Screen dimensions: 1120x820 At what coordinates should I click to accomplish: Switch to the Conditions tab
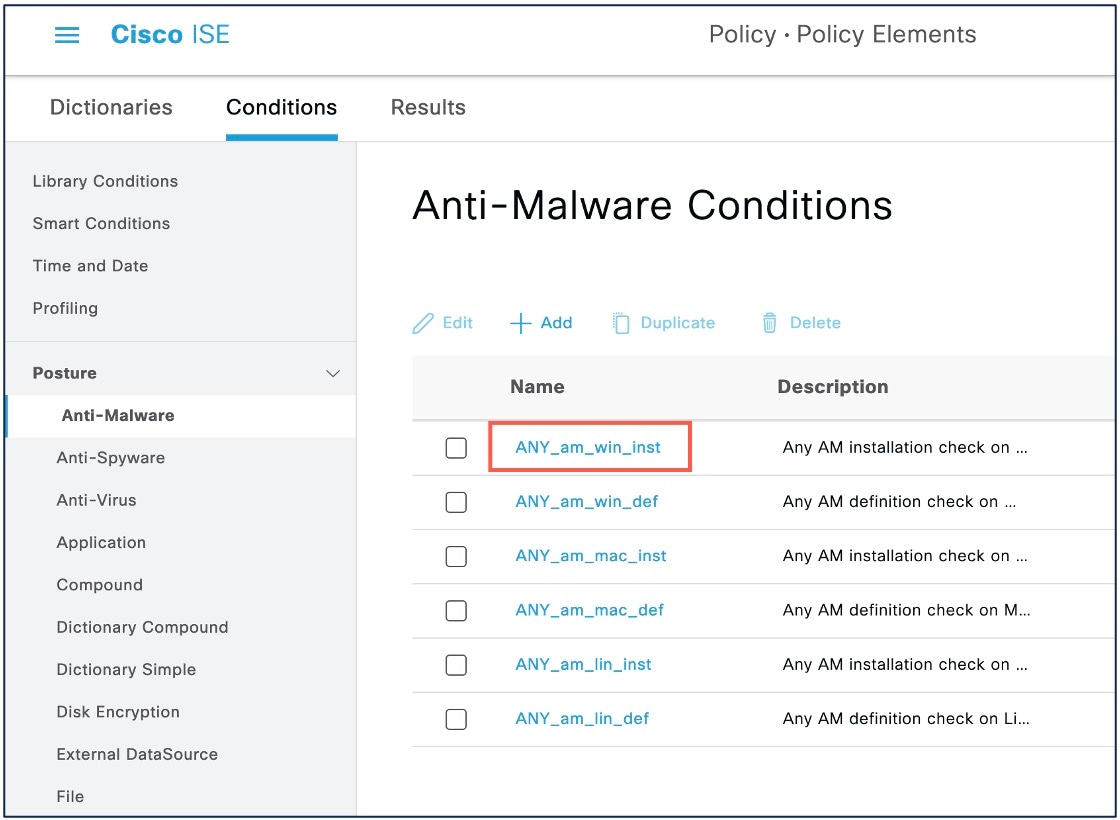[281, 107]
